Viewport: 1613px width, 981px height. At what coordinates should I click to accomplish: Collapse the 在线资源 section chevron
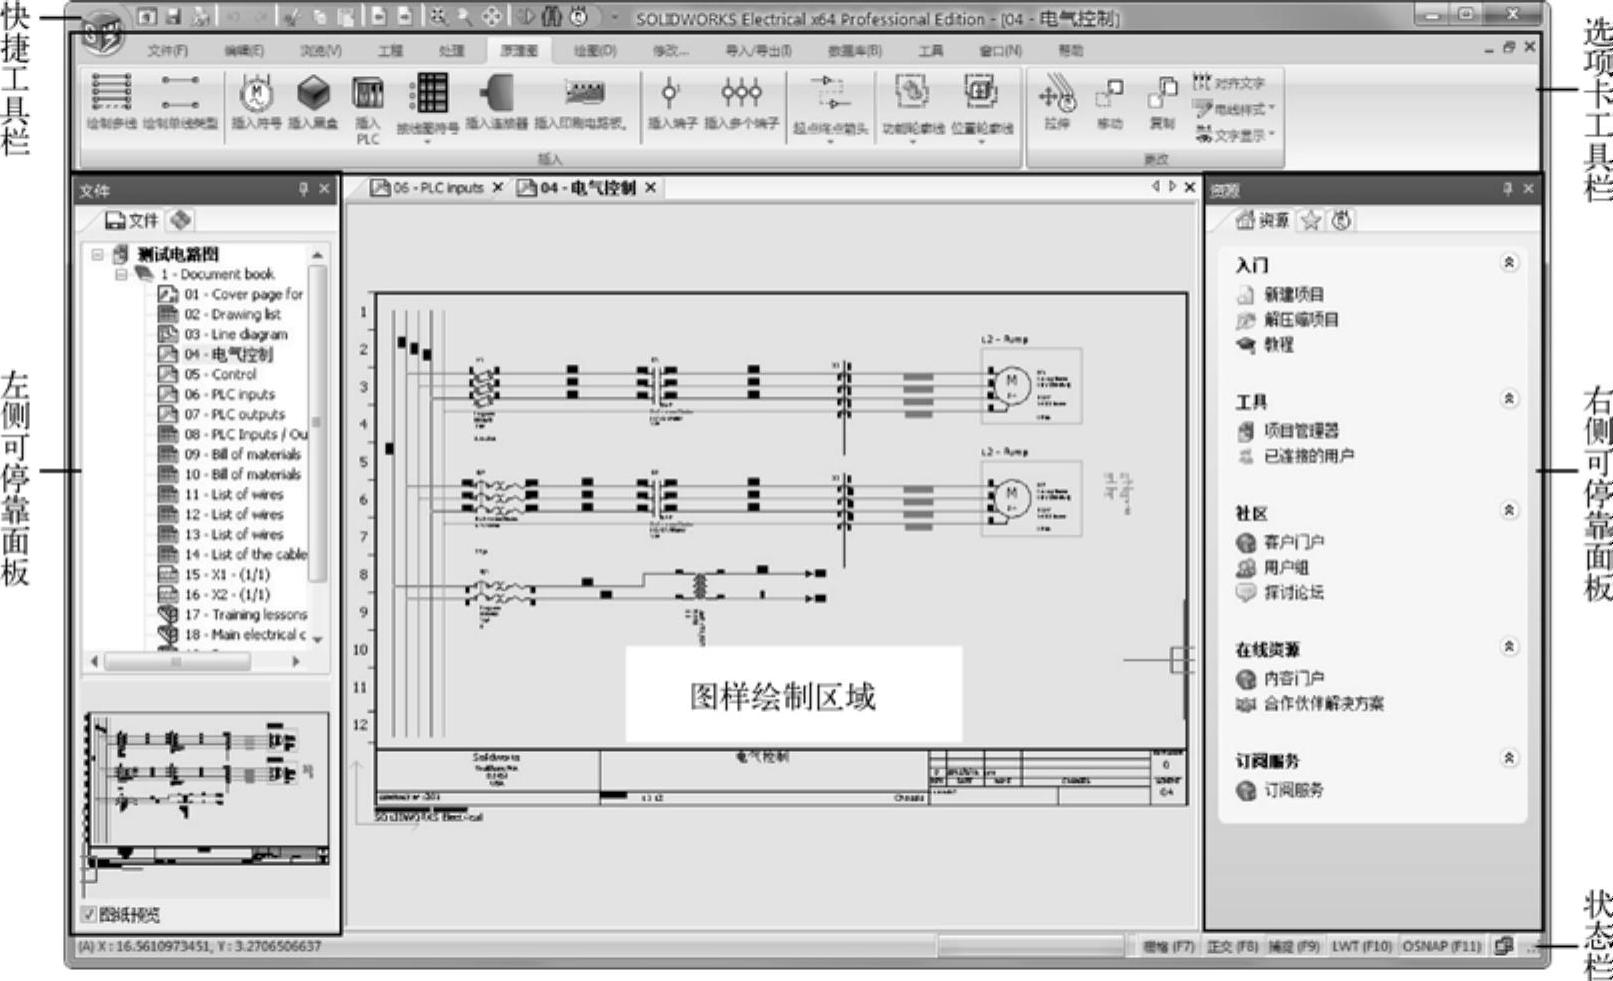coord(1509,647)
